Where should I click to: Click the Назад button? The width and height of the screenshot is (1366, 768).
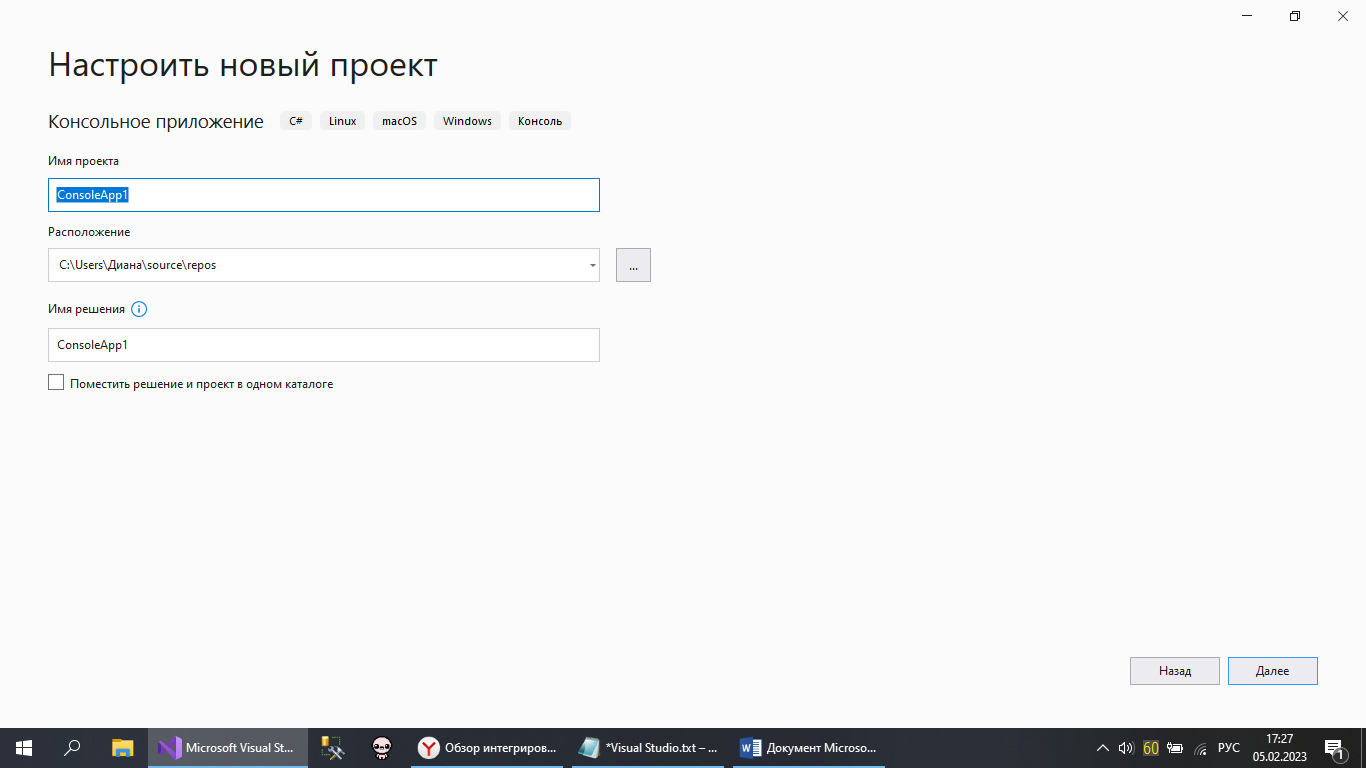[1174, 671]
